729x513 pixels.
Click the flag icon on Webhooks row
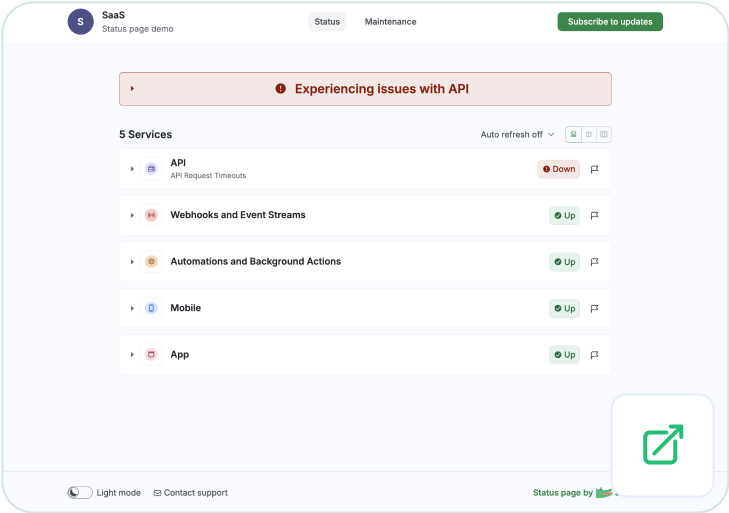594,215
